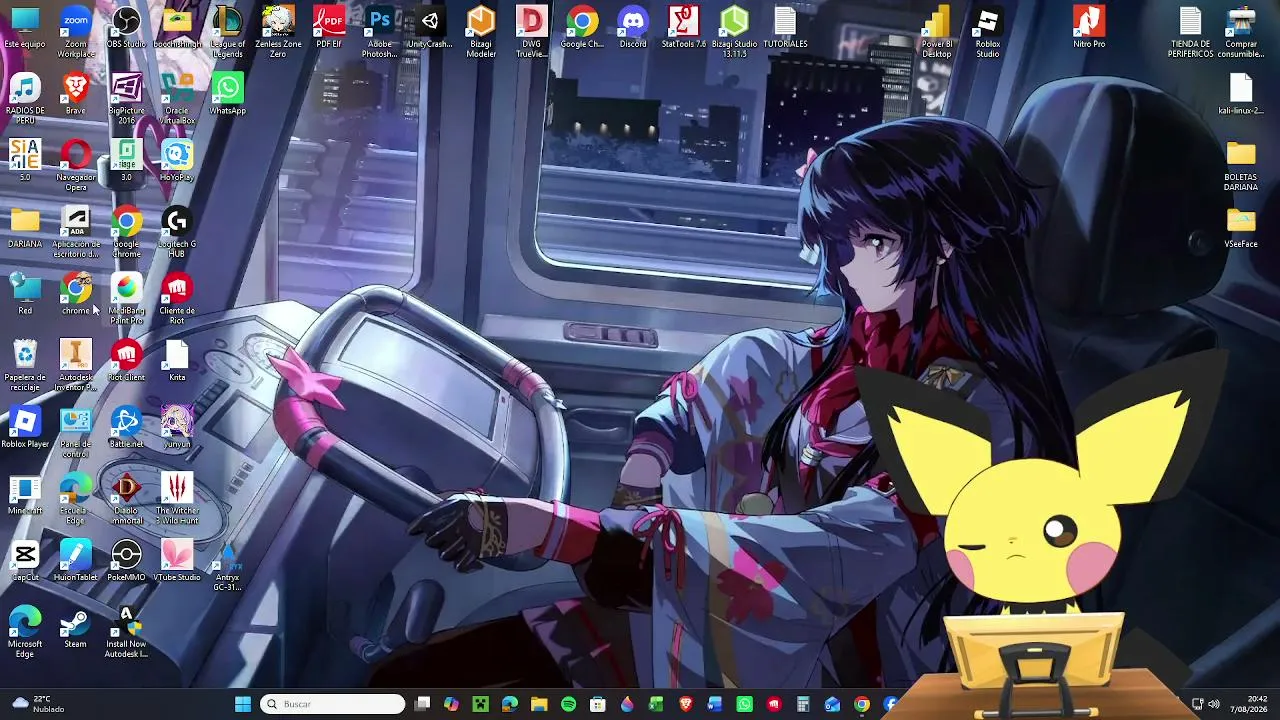Select the Microsoft Edge desktop shortcut
Screen dimensions: 1280x720
point(25,633)
